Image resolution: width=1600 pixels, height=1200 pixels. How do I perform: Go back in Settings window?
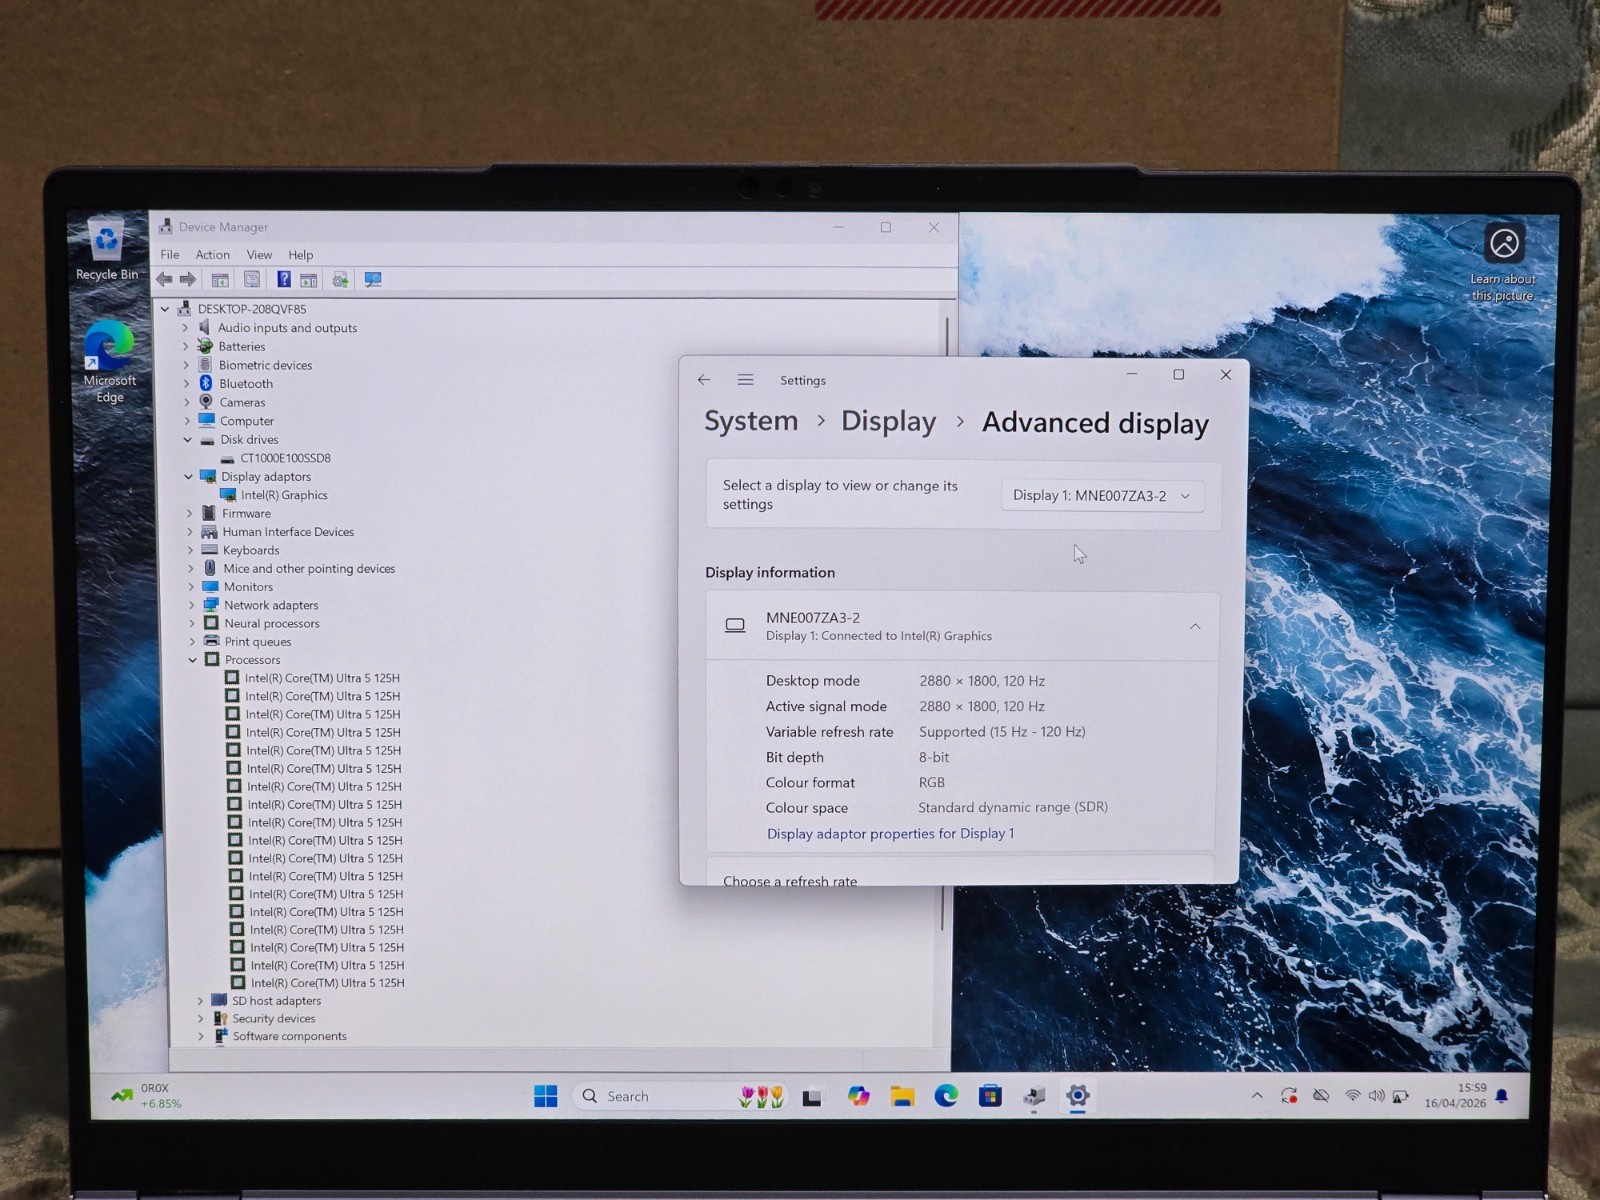click(704, 380)
